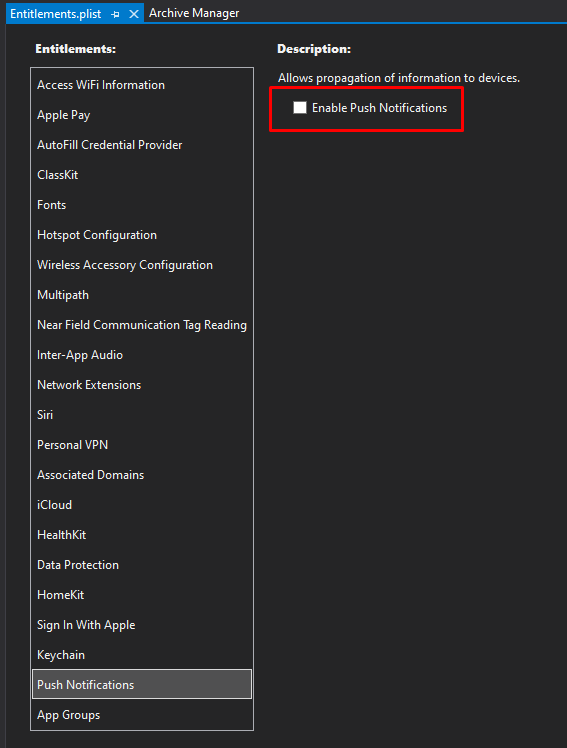Viewport: 567px width, 748px height.
Task: Enable Push Notifications checkbox
Action: [x=299, y=108]
